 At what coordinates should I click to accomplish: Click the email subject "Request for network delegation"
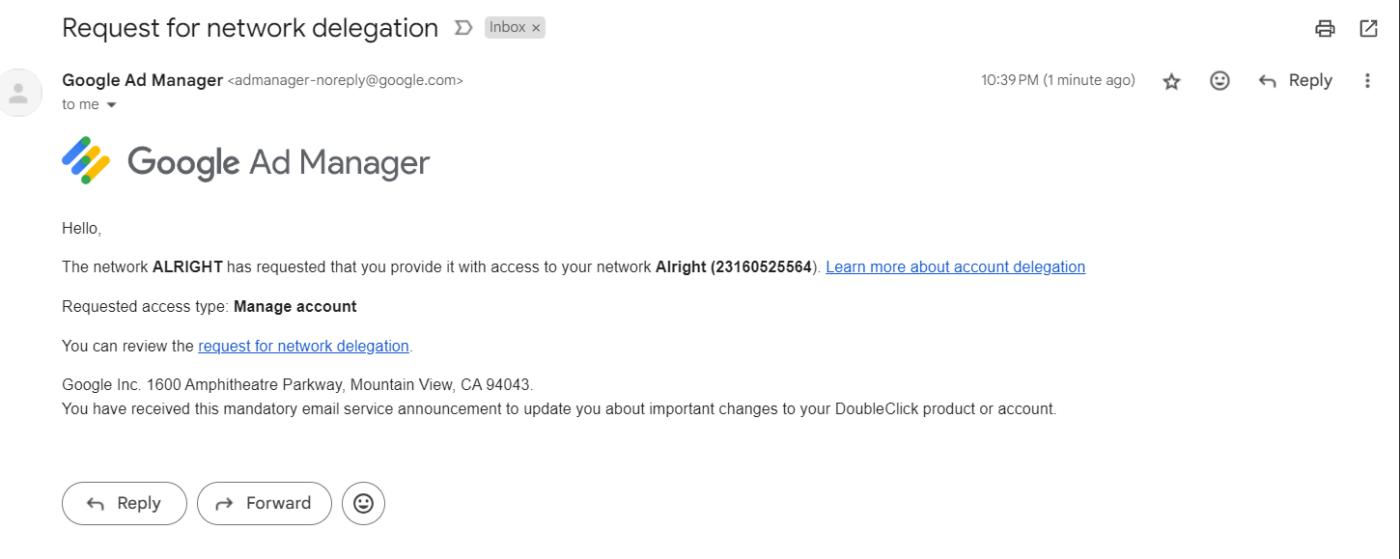coord(250,28)
